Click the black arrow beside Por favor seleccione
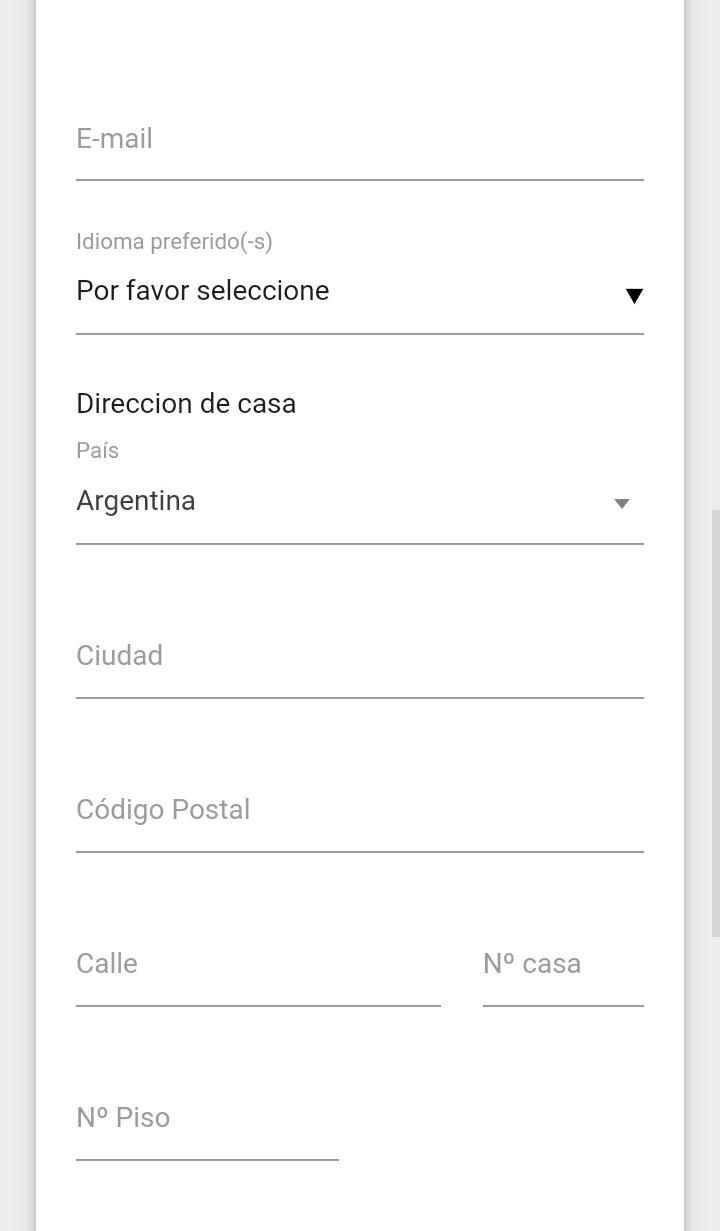Screen dimensions: 720x1231 coord(634,295)
